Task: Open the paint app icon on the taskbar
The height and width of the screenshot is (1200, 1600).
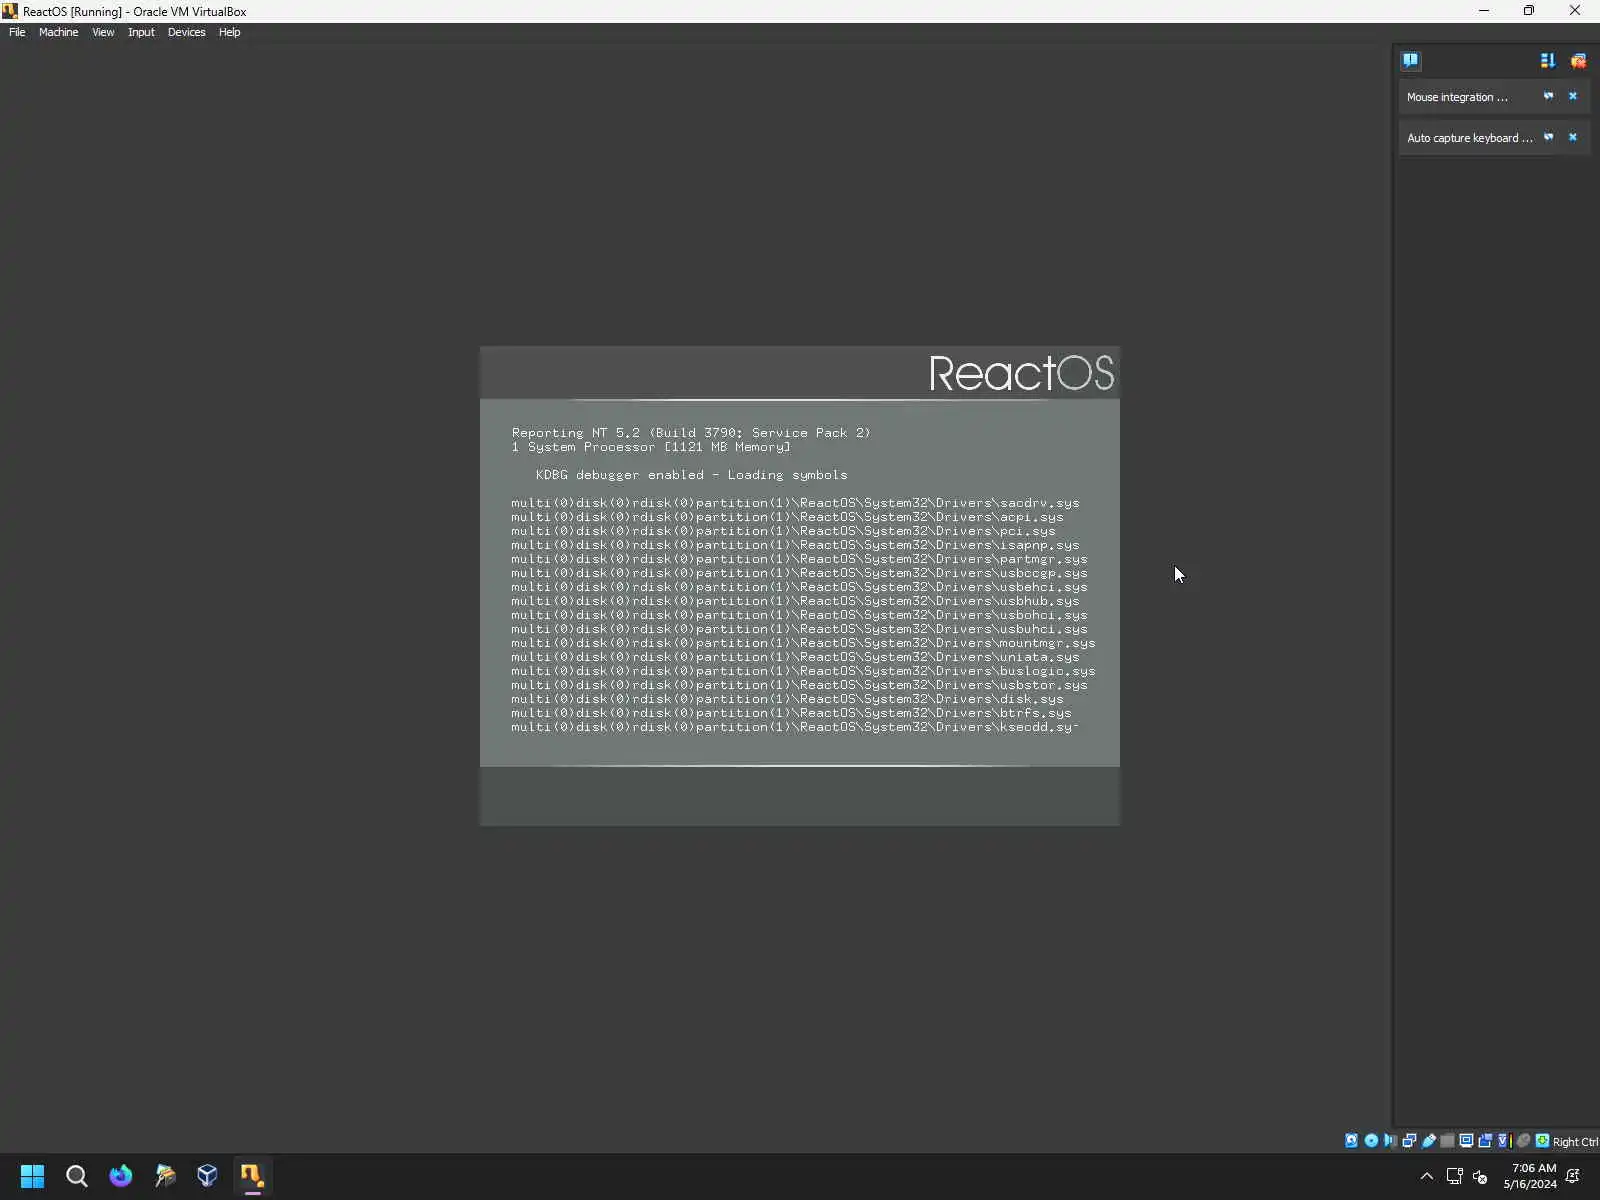Action: [x=164, y=1176]
